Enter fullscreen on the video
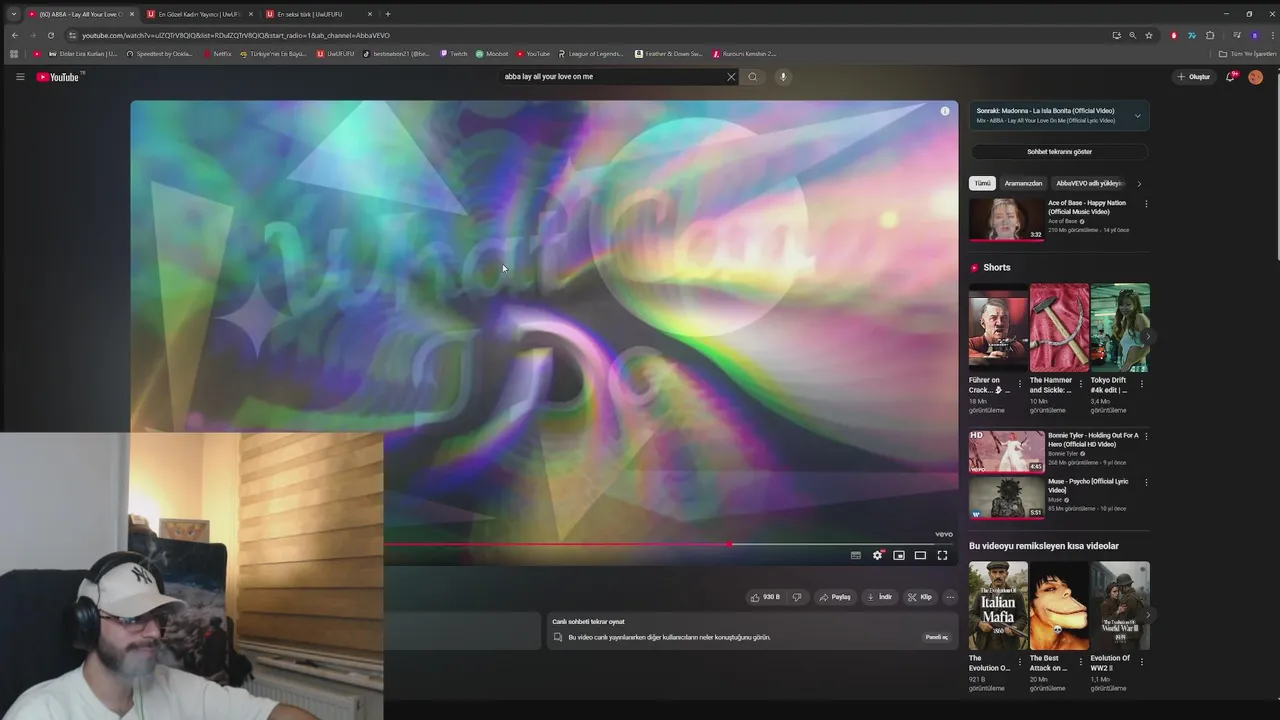 [942, 555]
